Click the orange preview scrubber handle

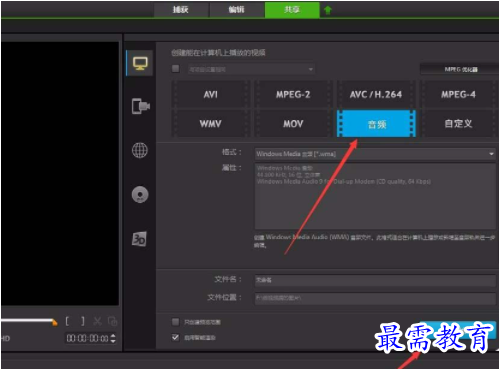[x=54, y=322]
